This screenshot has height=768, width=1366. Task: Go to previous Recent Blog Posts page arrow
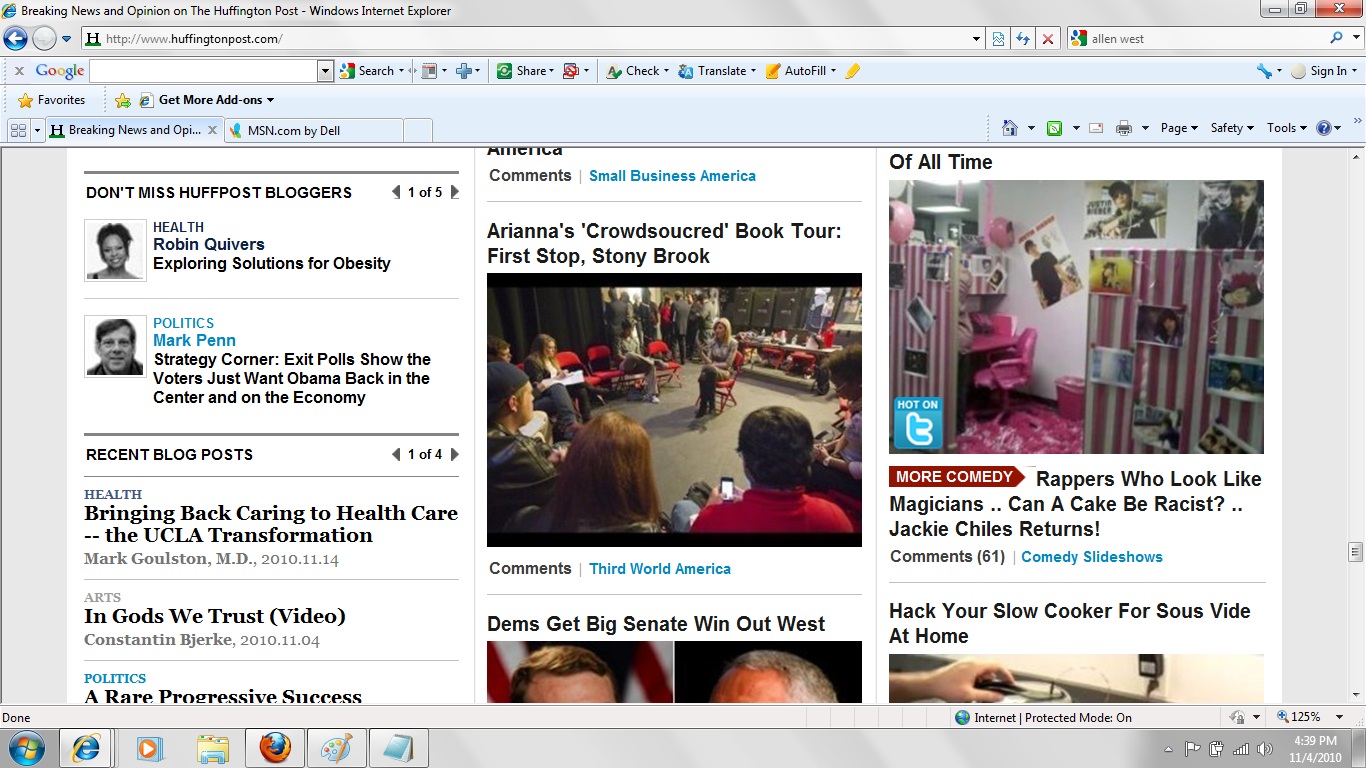coord(396,454)
